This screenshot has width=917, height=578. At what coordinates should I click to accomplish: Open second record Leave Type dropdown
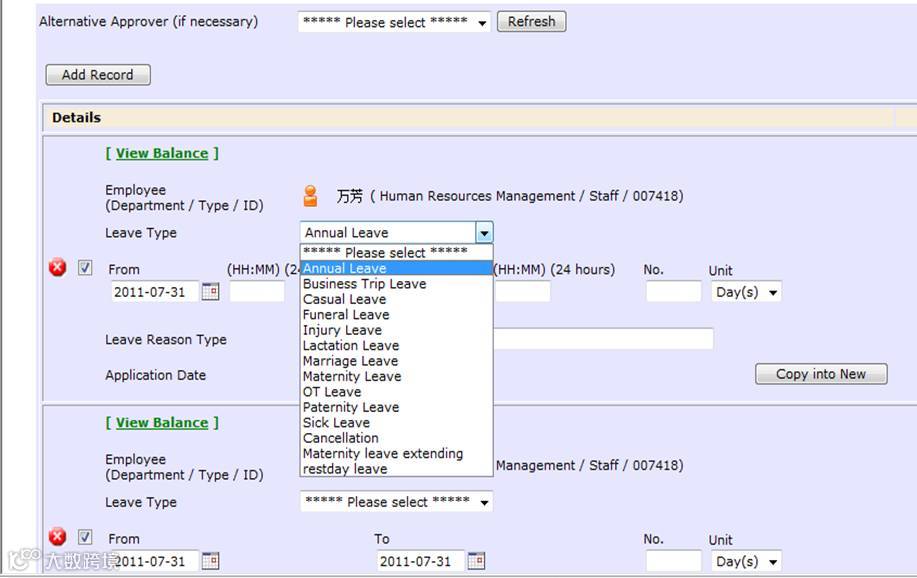(396, 502)
